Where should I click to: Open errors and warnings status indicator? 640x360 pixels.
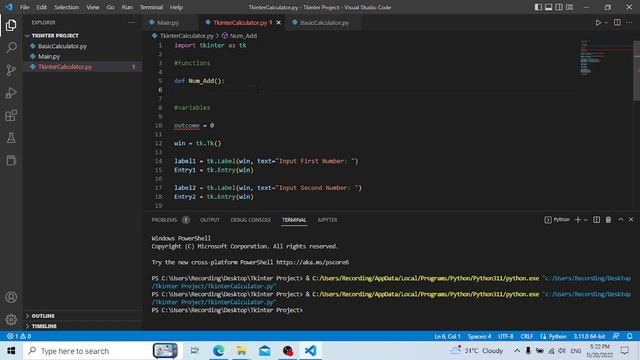pyautogui.click(x=19, y=336)
